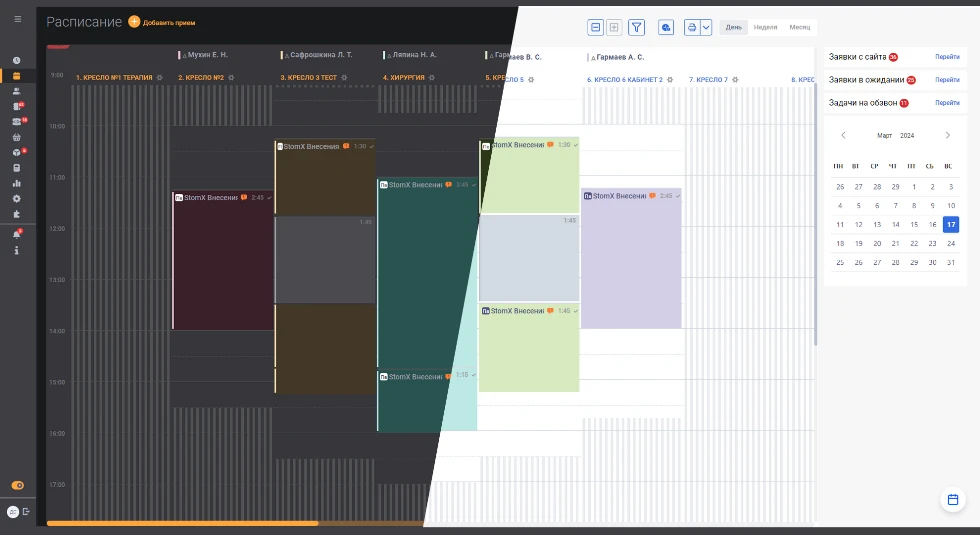980x535 pixels.
Task: Open the print options dropdown arrow
Action: pos(706,27)
